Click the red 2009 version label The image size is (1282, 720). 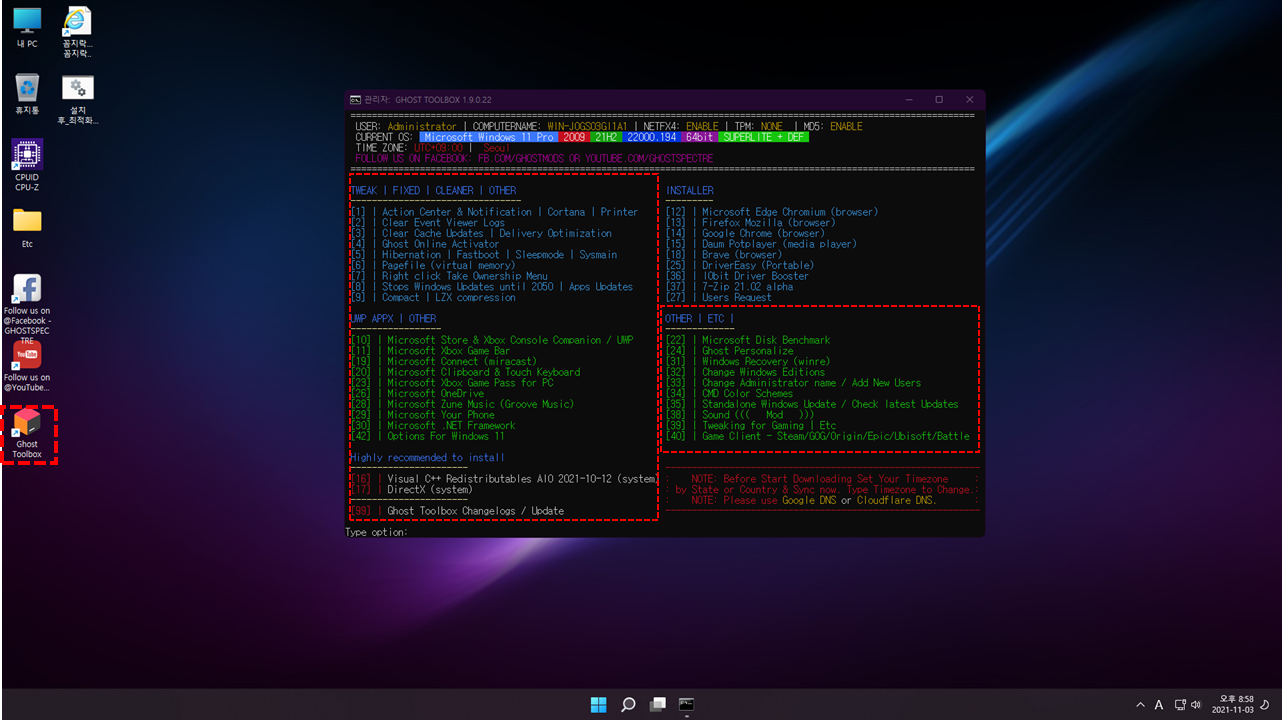573,136
